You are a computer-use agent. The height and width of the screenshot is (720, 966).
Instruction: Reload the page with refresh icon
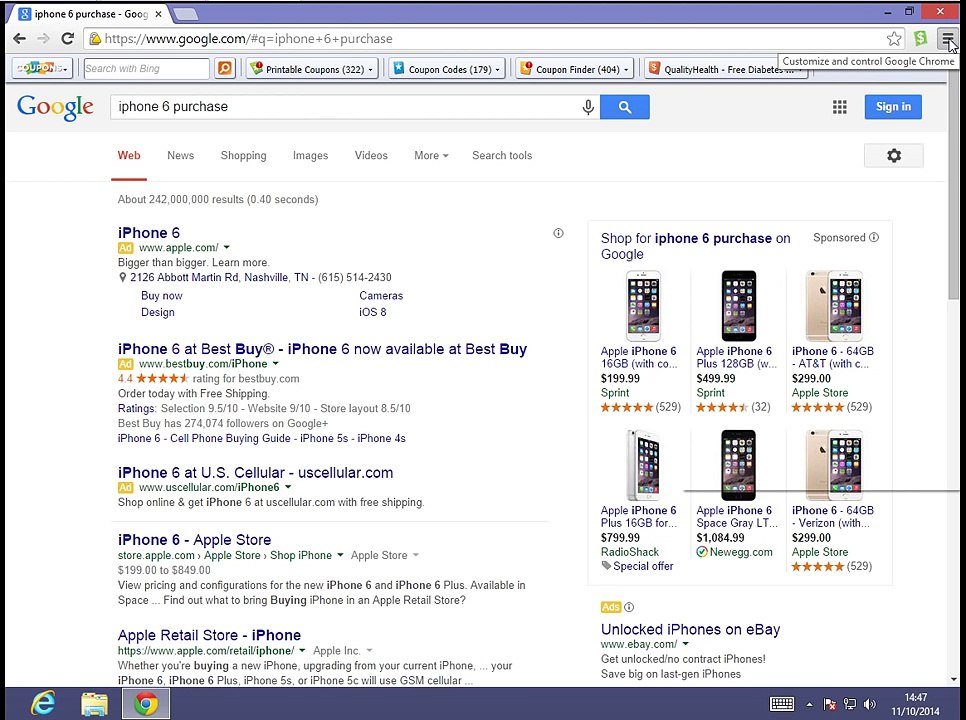tap(68, 39)
